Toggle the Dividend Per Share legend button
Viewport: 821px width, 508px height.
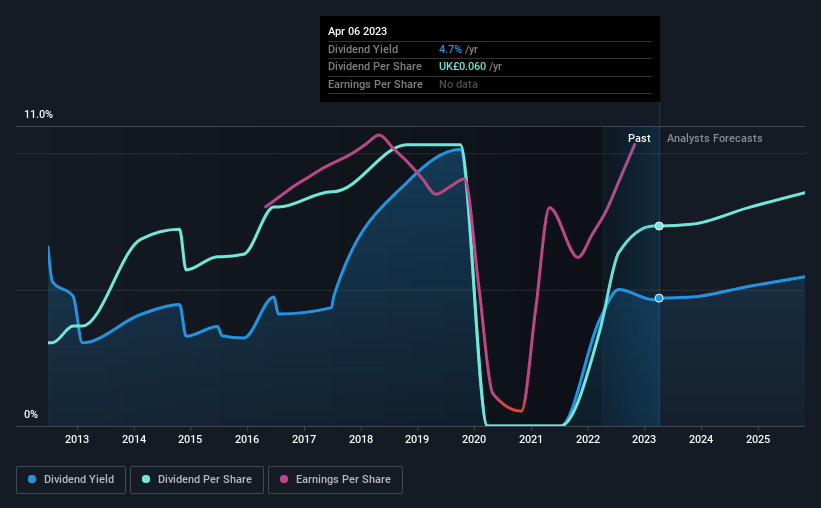[197, 480]
